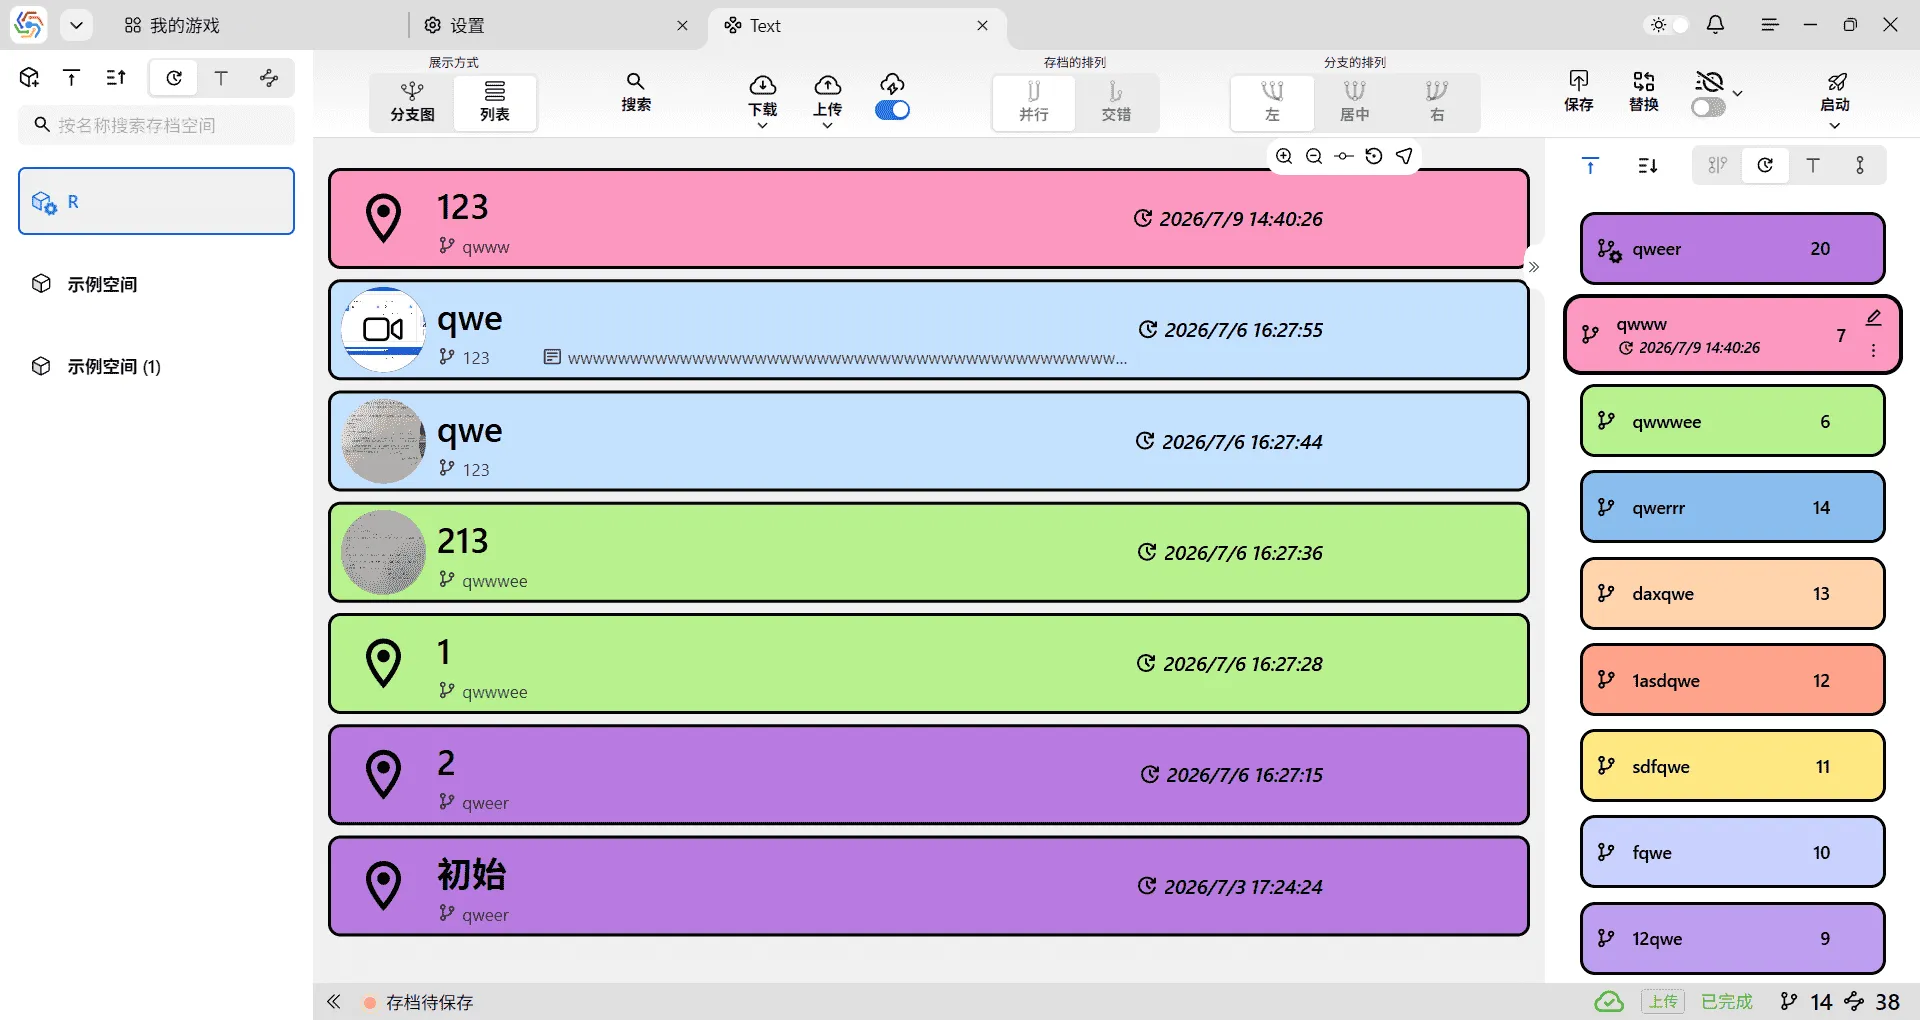The width and height of the screenshot is (1920, 1020).
Task: Click the branch panel move-to-top icon
Action: [1590, 166]
